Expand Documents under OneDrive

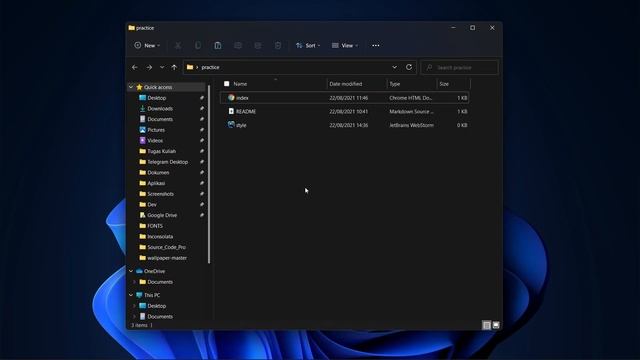[x=134, y=282]
